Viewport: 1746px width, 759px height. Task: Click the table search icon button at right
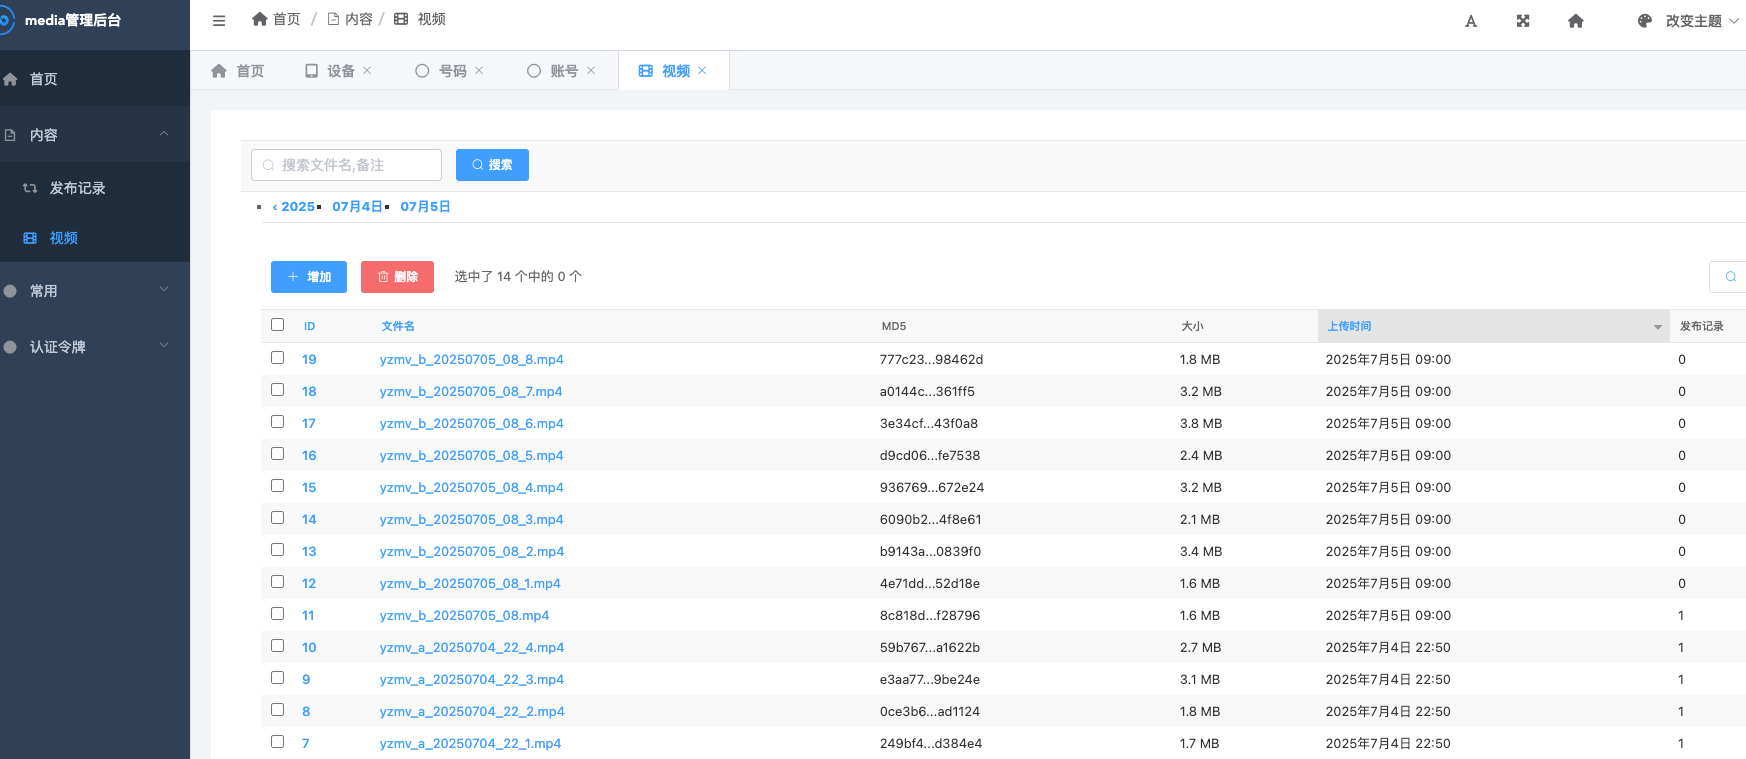1730,277
